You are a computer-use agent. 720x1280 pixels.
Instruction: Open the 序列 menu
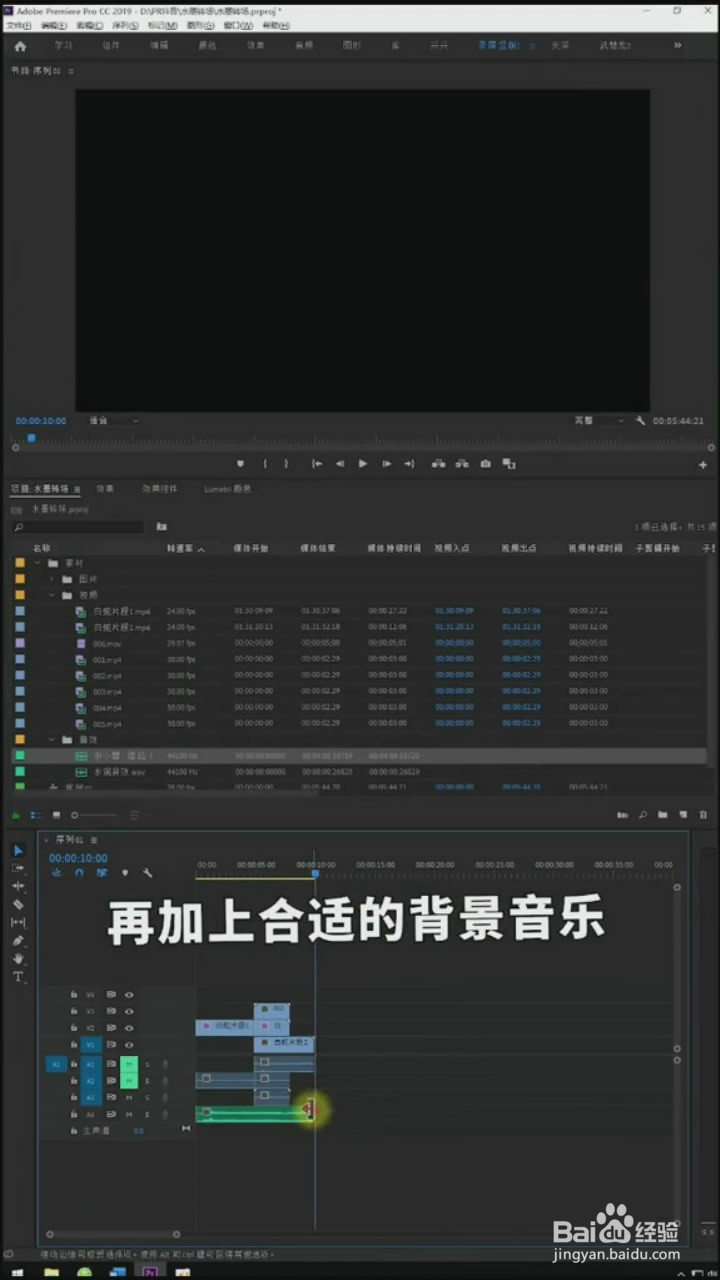click(125, 25)
